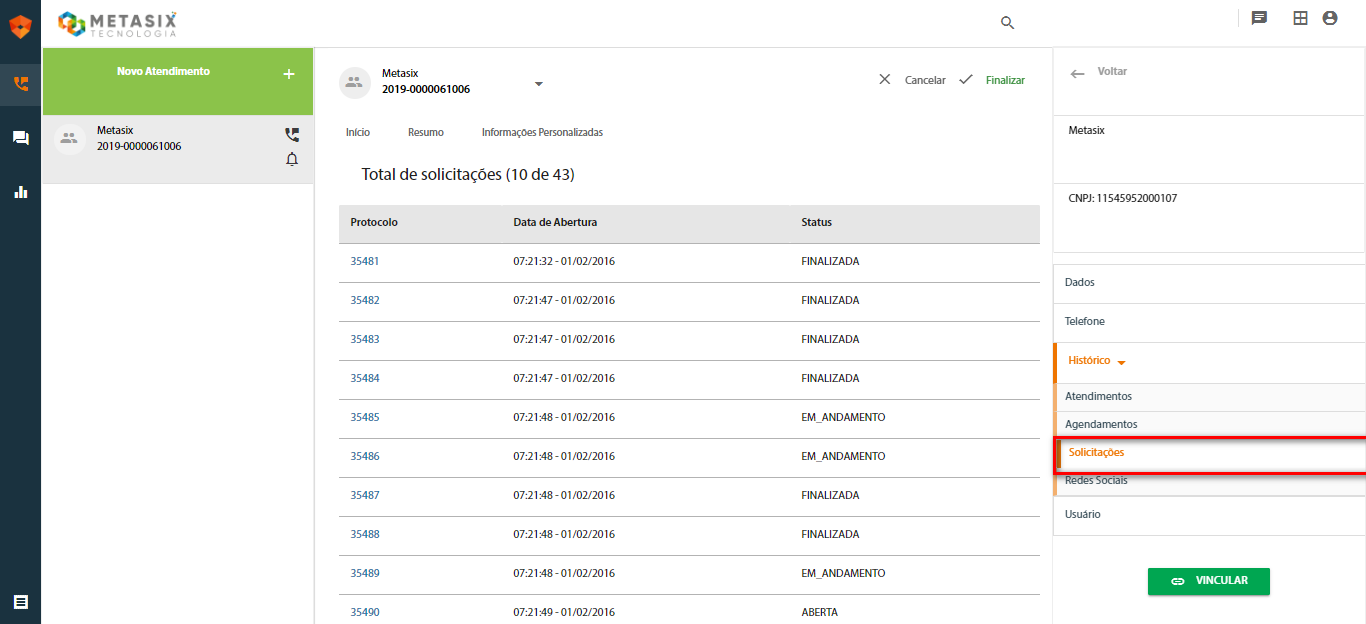Viewport: 1366px width, 624px height.
Task: Select Metasix 2019-0000061006 attendance card
Action: click(178, 149)
